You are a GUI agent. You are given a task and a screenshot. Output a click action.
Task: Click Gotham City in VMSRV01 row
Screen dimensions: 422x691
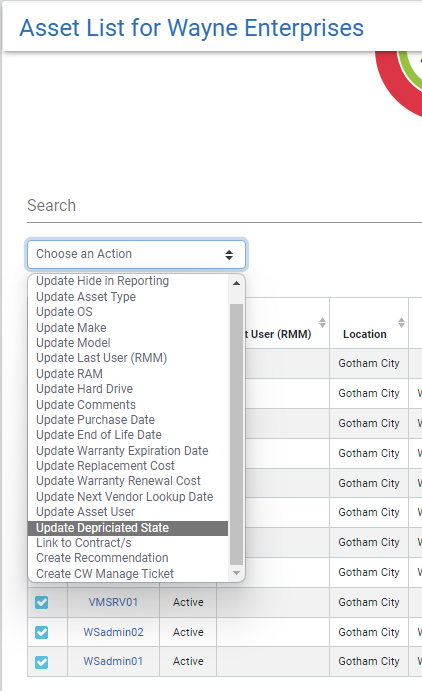pyautogui.click(x=369, y=602)
